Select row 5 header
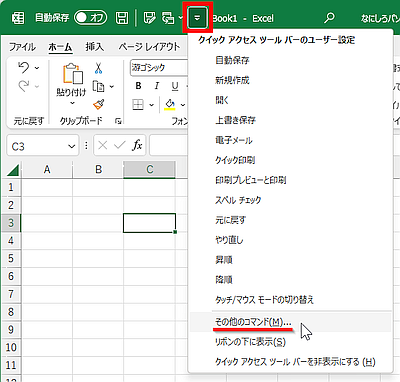400x382 pixels. click(x=11, y=258)
